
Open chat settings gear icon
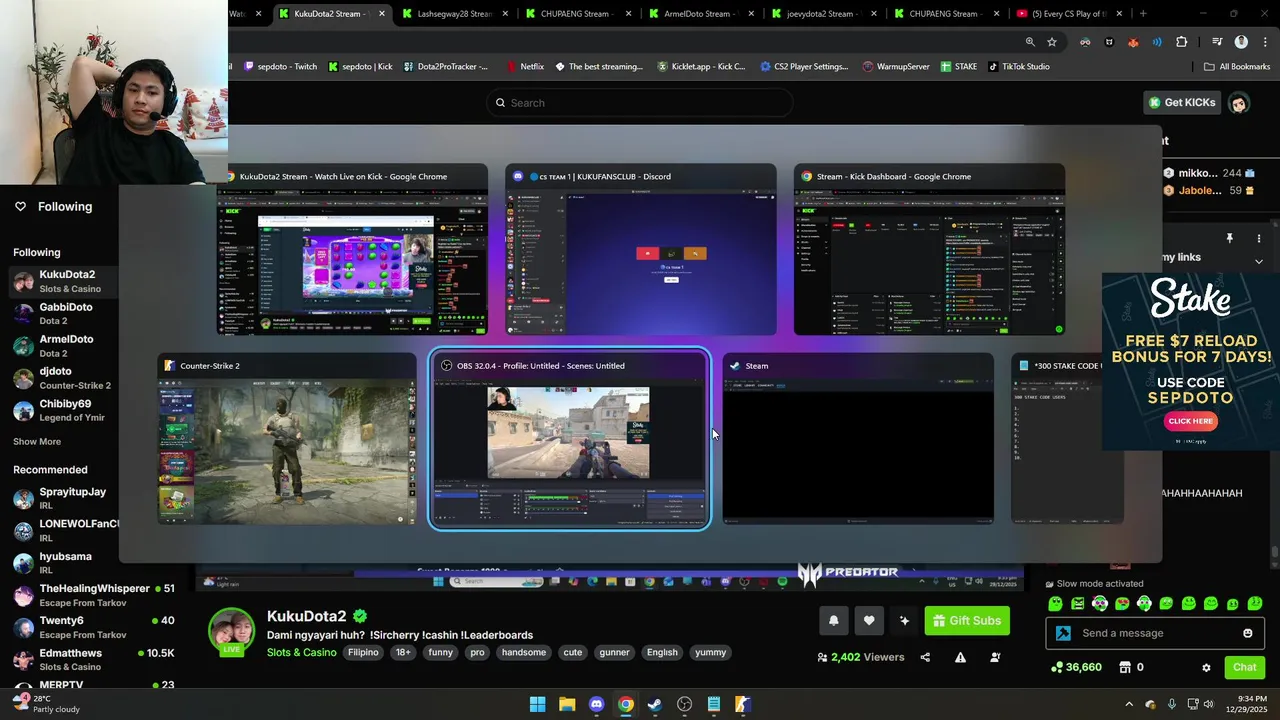pos(1206,667)
